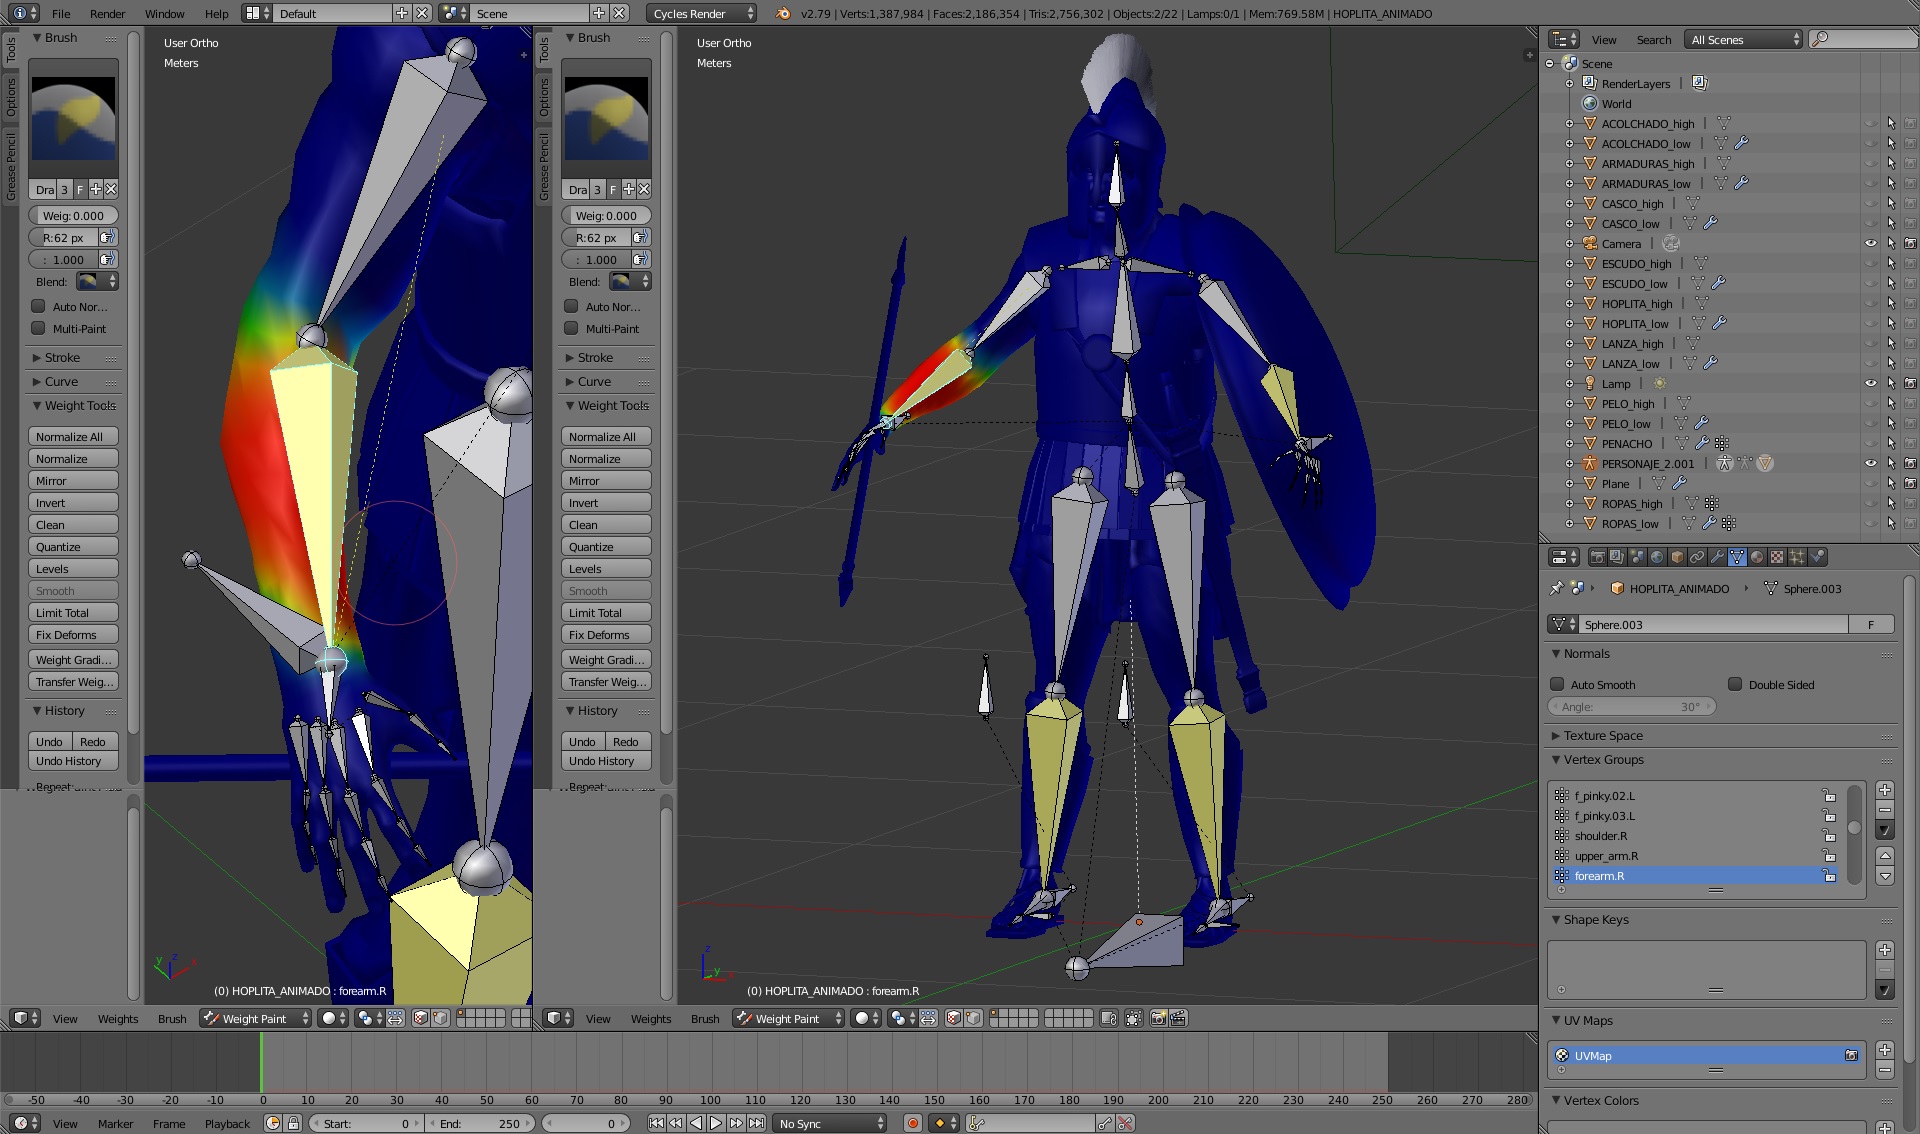1920x1134 pixels.
Task: Expand the Stroke panel in left toolshelf
Action: coord(62,357)
